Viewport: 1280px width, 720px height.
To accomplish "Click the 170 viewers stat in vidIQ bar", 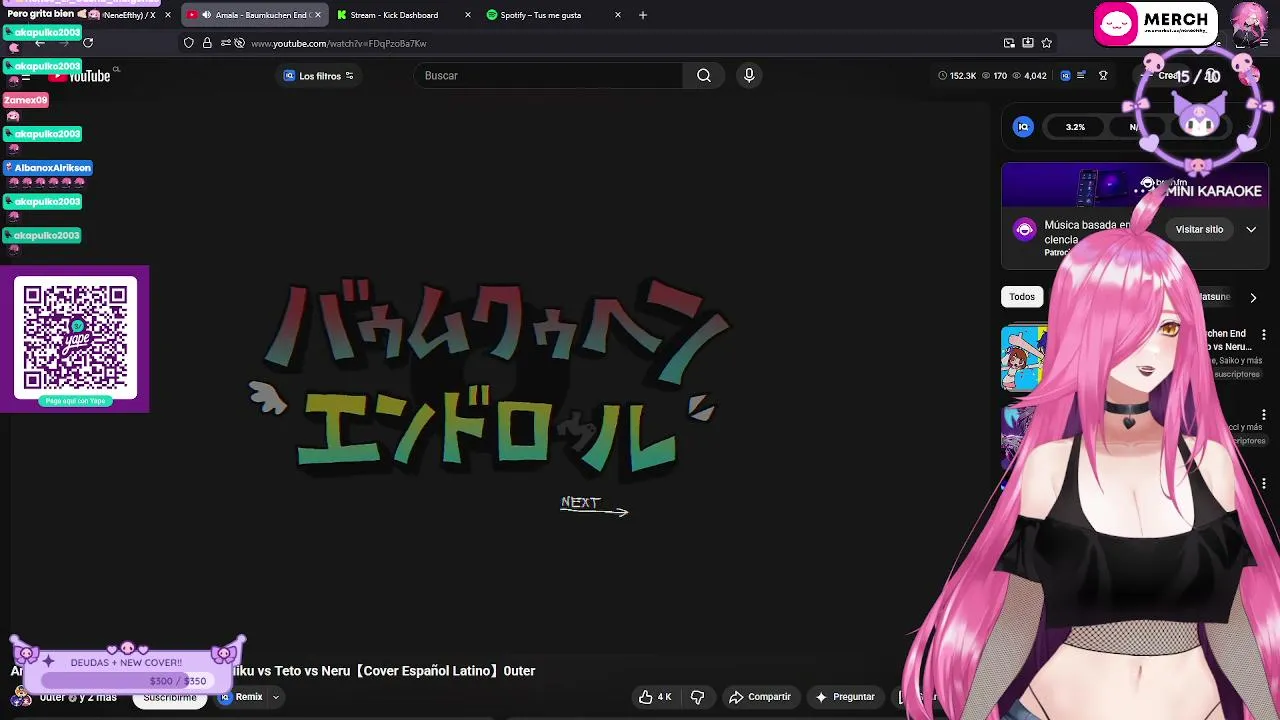I will [x=994, y=76].
